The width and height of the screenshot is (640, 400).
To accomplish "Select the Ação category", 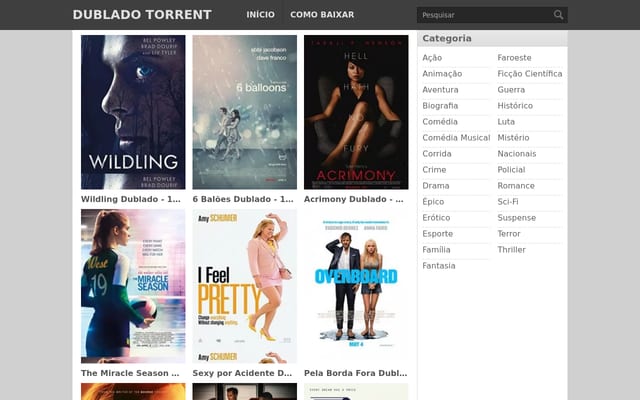I will 432,58.
